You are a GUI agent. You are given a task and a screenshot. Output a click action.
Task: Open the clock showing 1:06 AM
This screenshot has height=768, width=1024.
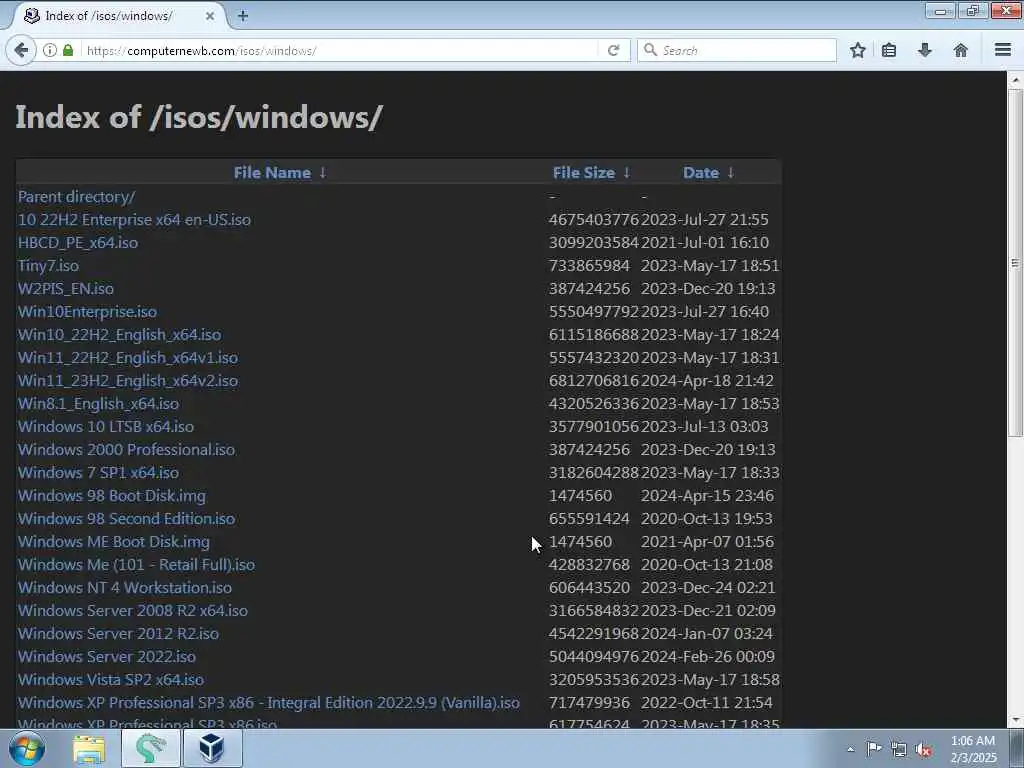[x=973, y=749]
